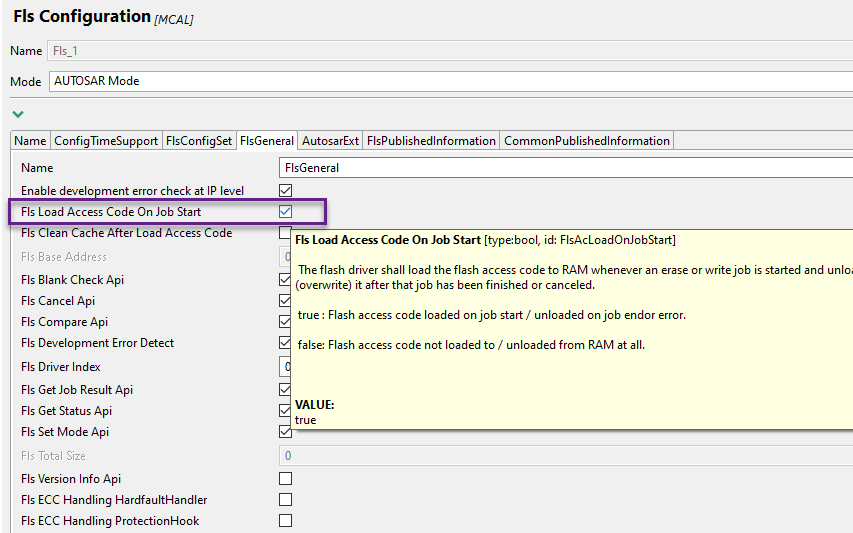The height and width of the screenshot is (533, 853).
Task: Switch to the Name tab
Action: [30, 141]
